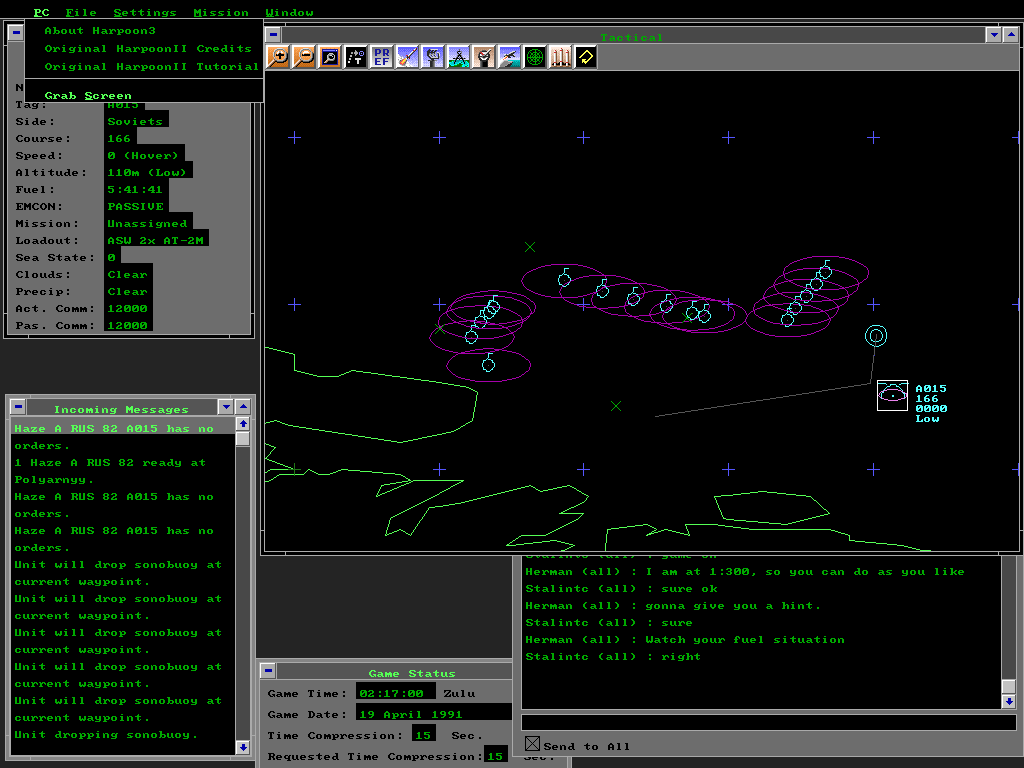Click the fist gauntlet icon
This screenshot has width=1024, height=768.
[x=432, y=57]
